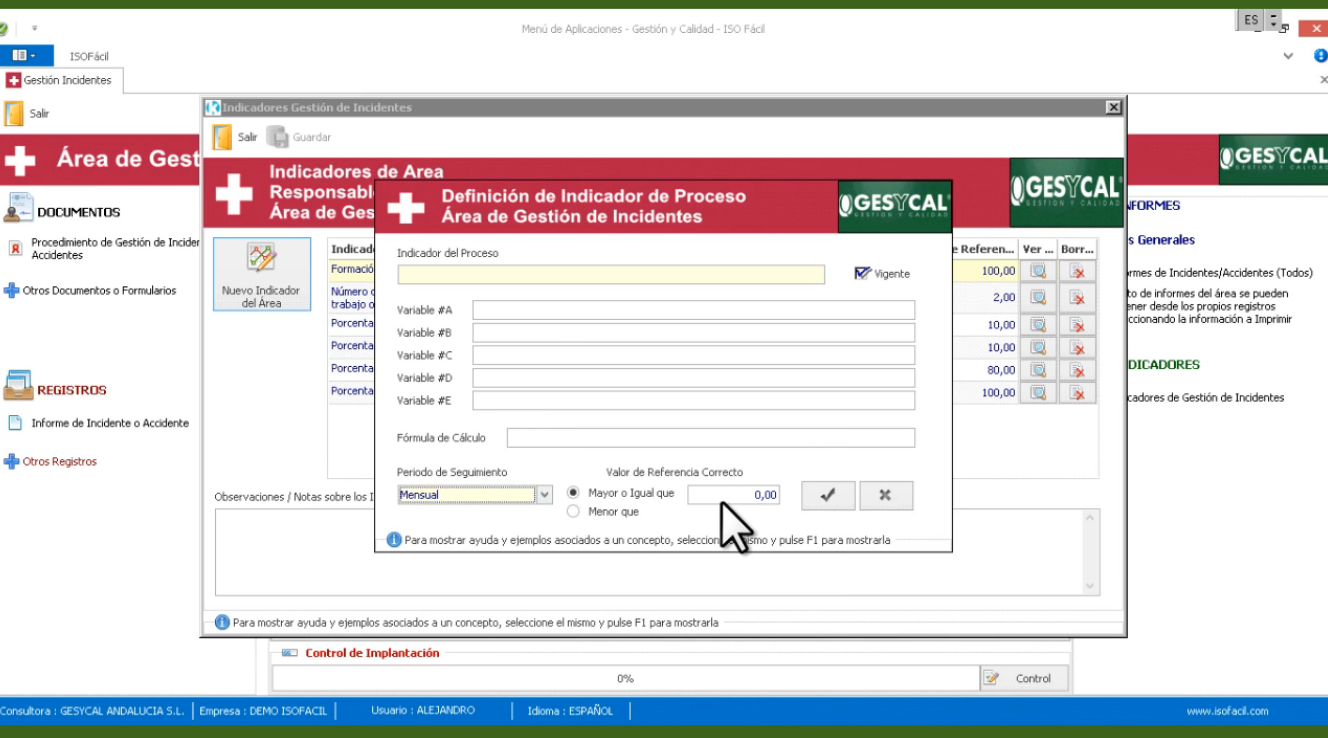
Task: Open the Indicadores de Gestión de Incidentes link
Action: tap(1206, 397)
